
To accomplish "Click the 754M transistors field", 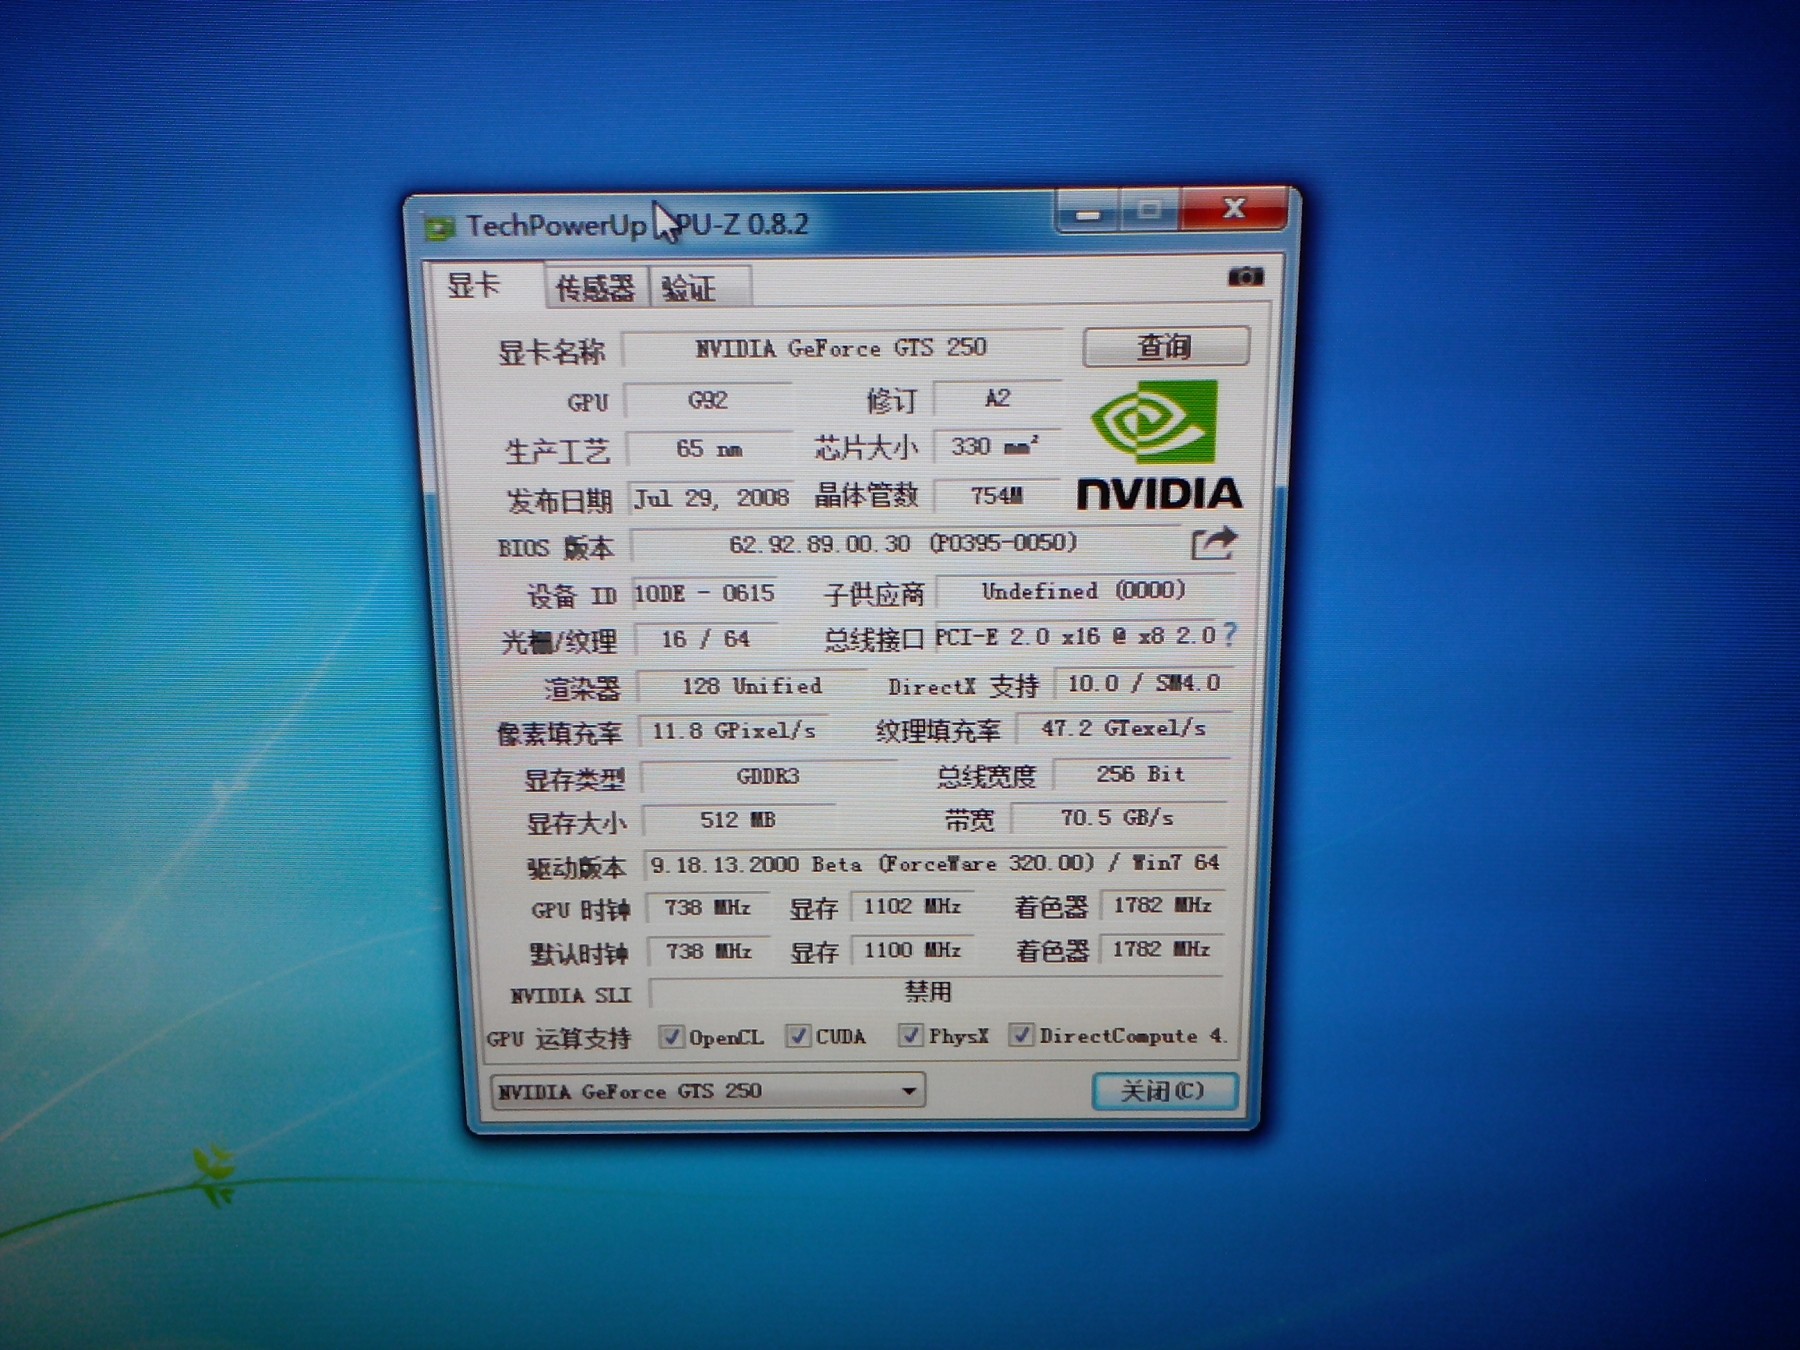I will 997,495.
